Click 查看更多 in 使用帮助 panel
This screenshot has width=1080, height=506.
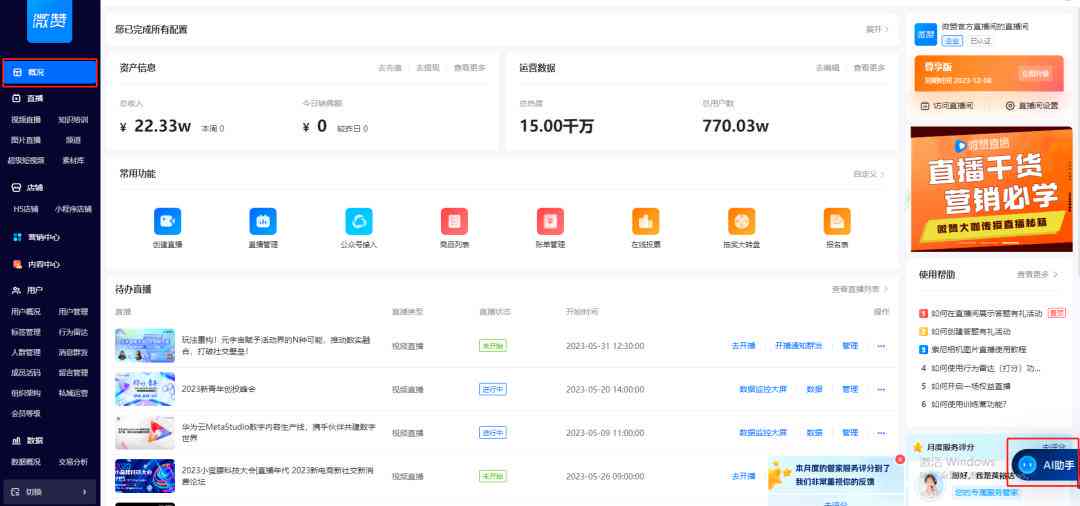(1037, 274)
